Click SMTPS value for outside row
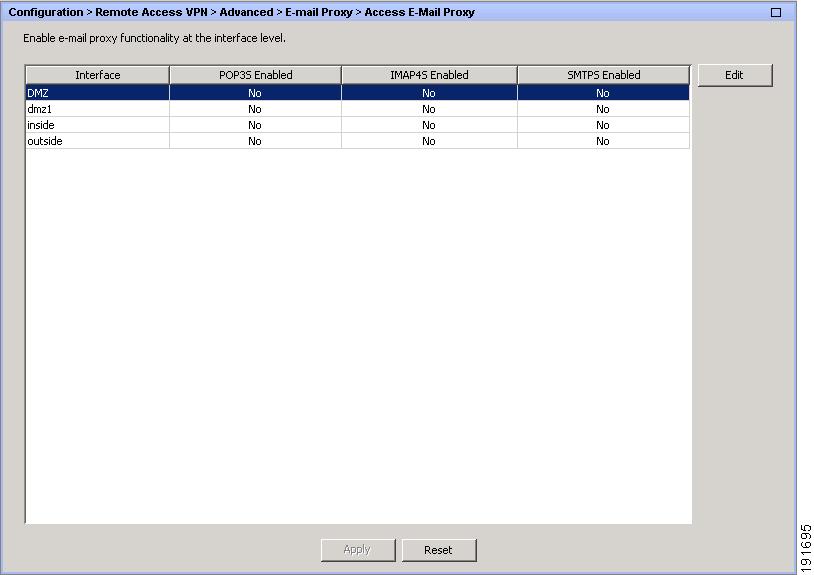 tap(603, 141)
